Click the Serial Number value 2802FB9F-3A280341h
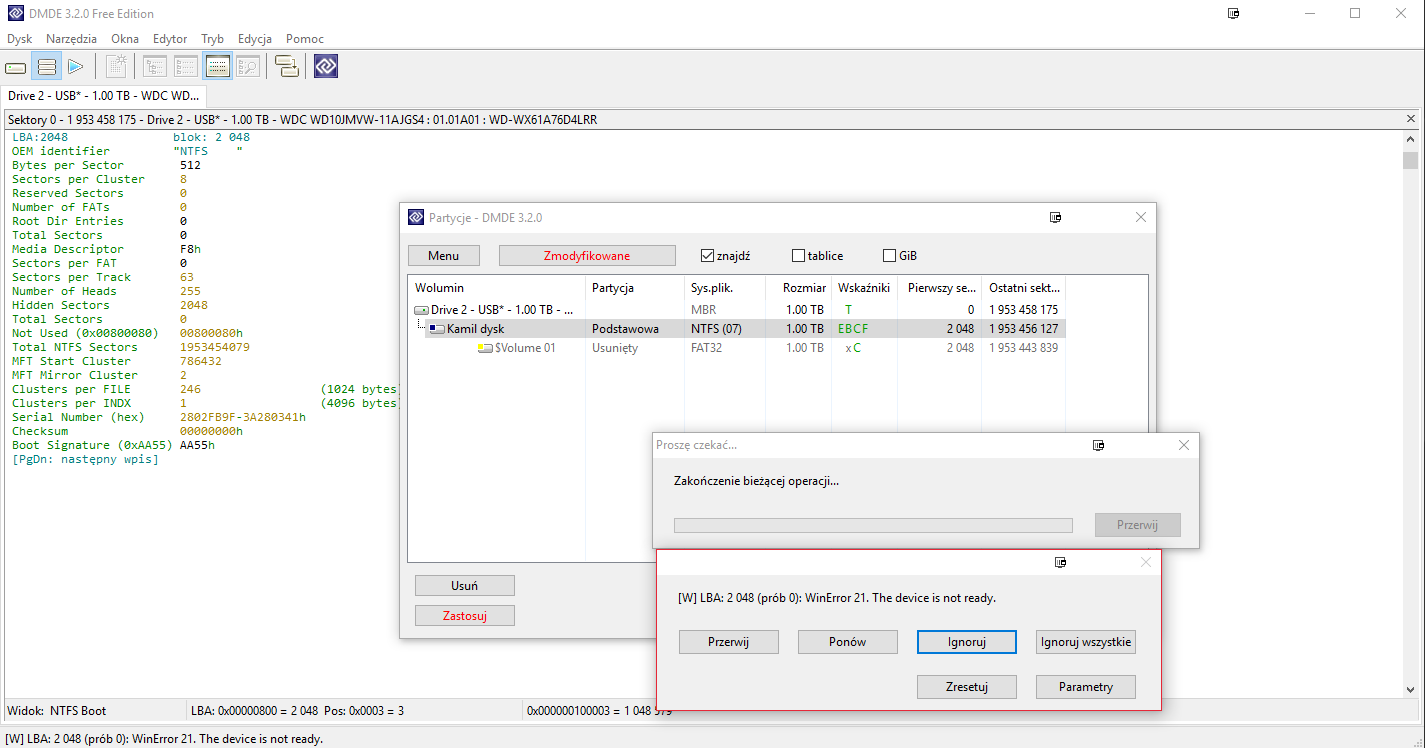Viewport: 1425px width, 748px height. [x=242, y=417]
